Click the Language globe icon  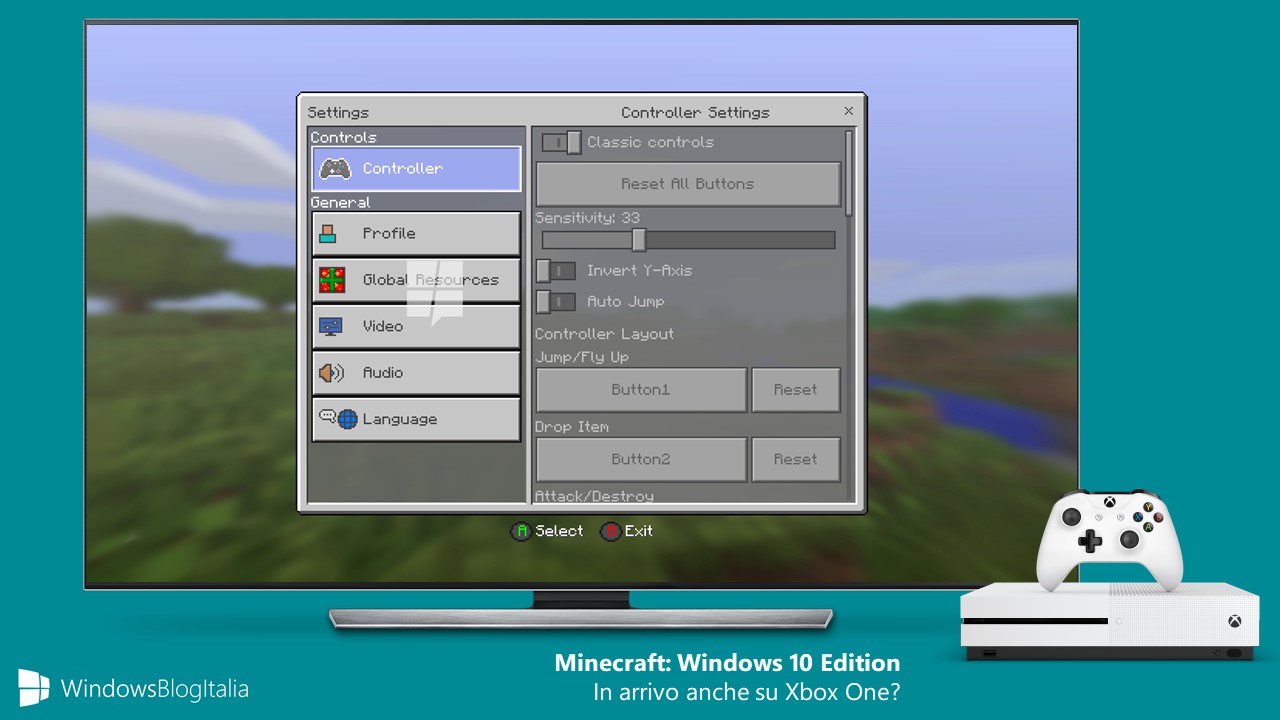pos(347,419)
